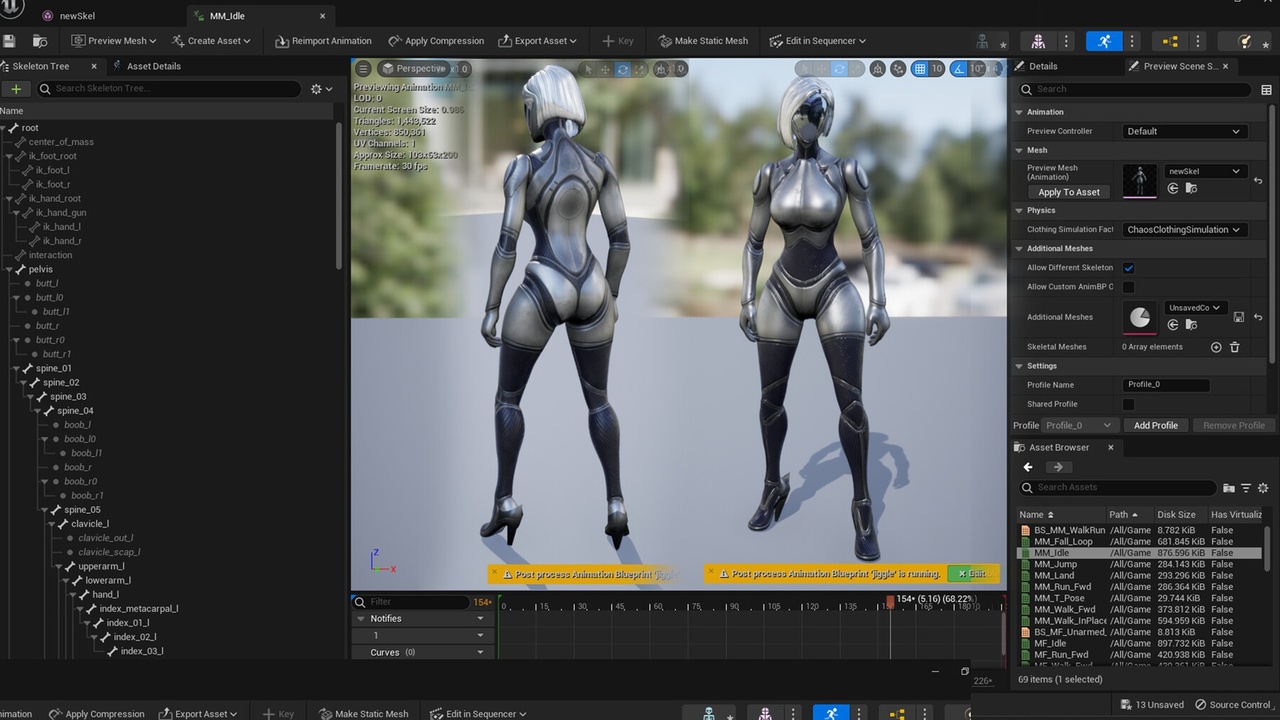Open the UnsavedCo additional meshes dropdown
This screenshot has width=1280, height=720.
1195,308
